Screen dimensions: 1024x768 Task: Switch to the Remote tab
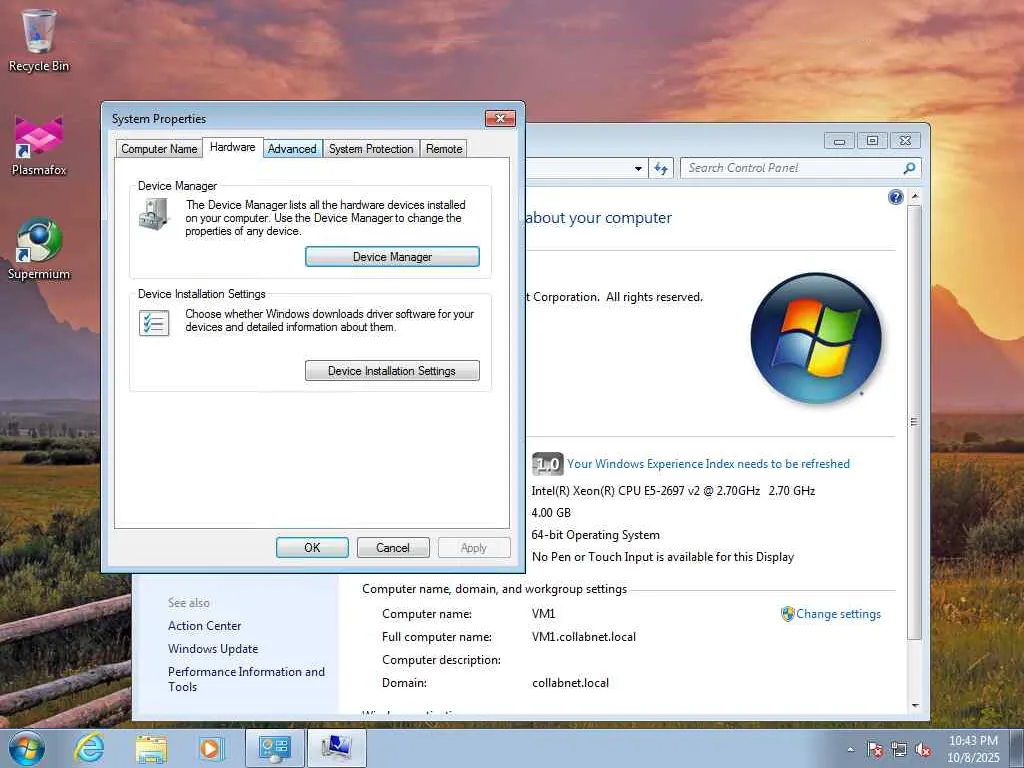pos(444,149)
